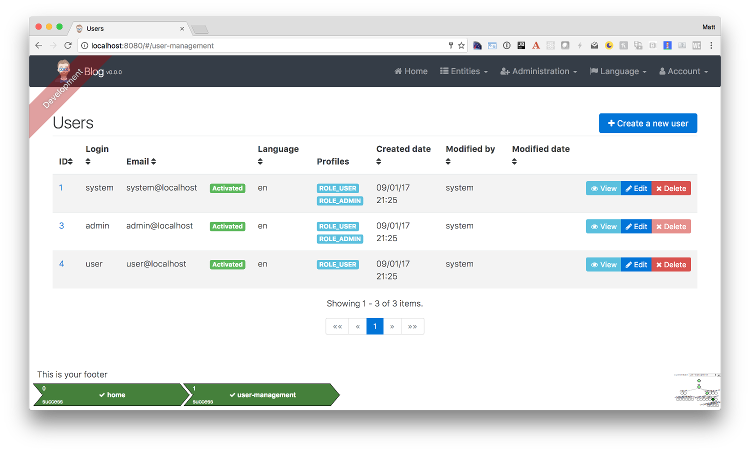Open user ID 1 link
The height and width of the screenshot is (452, 750).
click(x=61, y=188)
